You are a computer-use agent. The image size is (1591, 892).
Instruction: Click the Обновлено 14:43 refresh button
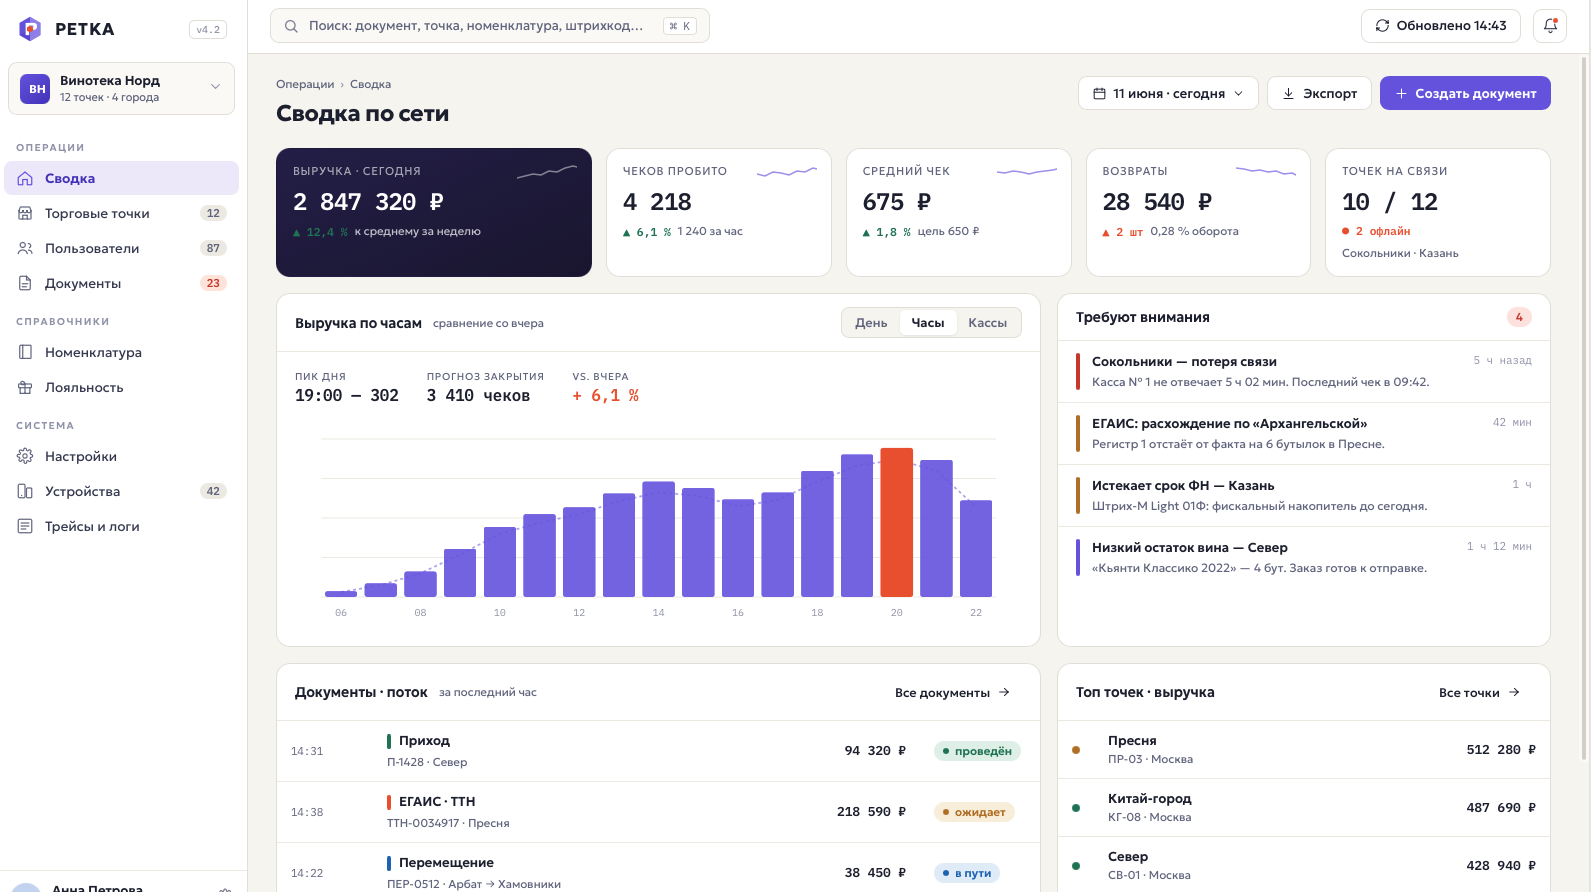coord(1441,26)
